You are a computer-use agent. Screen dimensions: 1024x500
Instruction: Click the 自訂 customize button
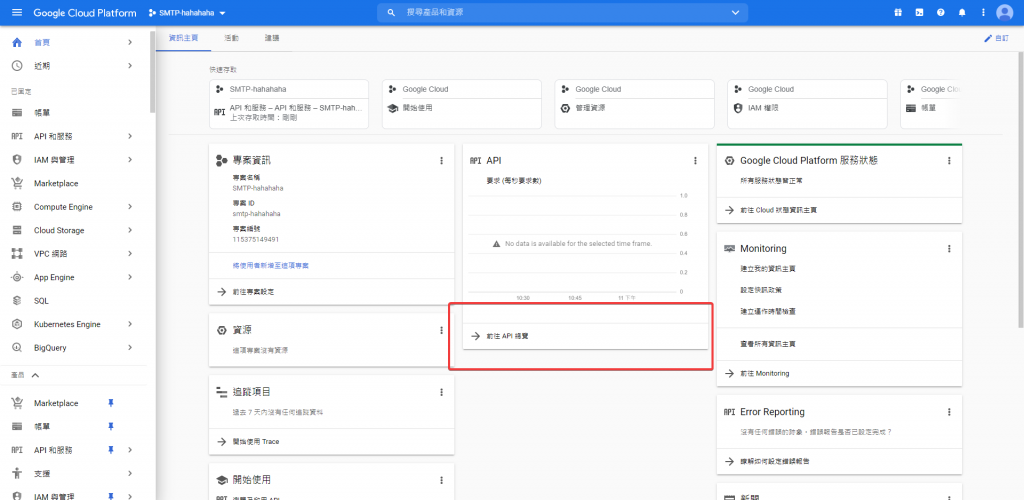click(997, 39)
